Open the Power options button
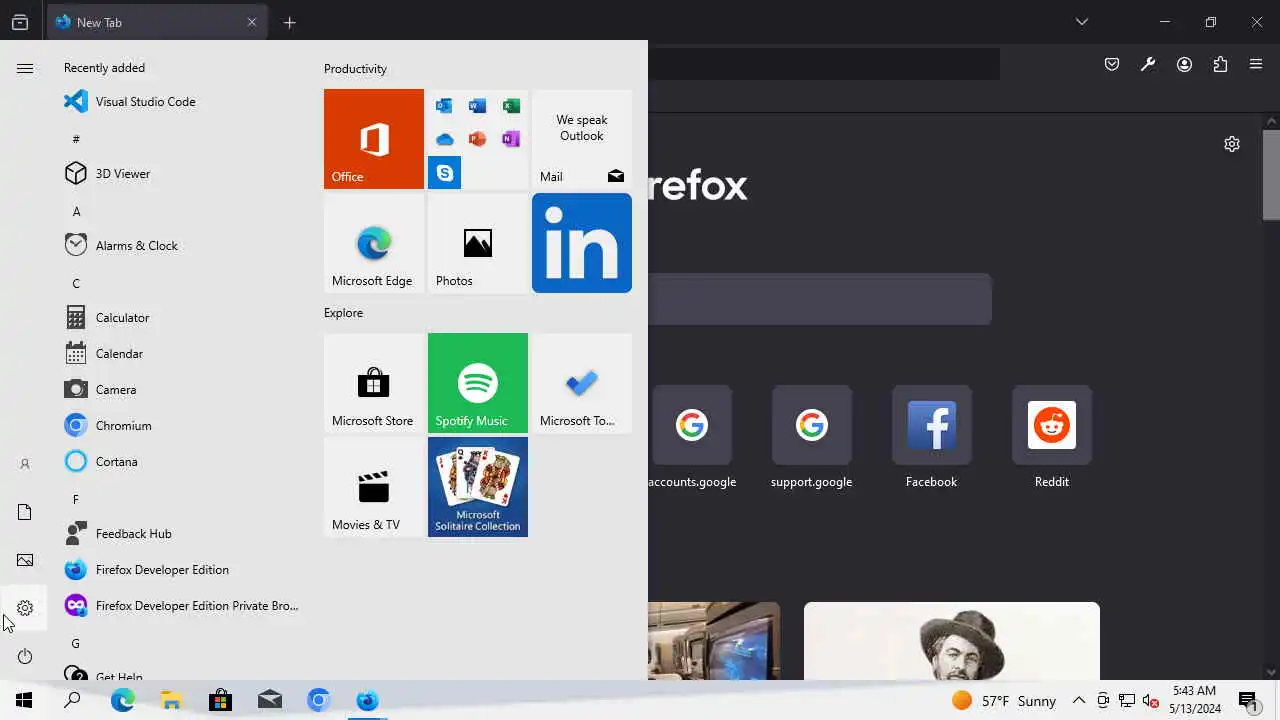This screenshot has width=1280, height=720. pyautogui.click(x=25, y=656)
